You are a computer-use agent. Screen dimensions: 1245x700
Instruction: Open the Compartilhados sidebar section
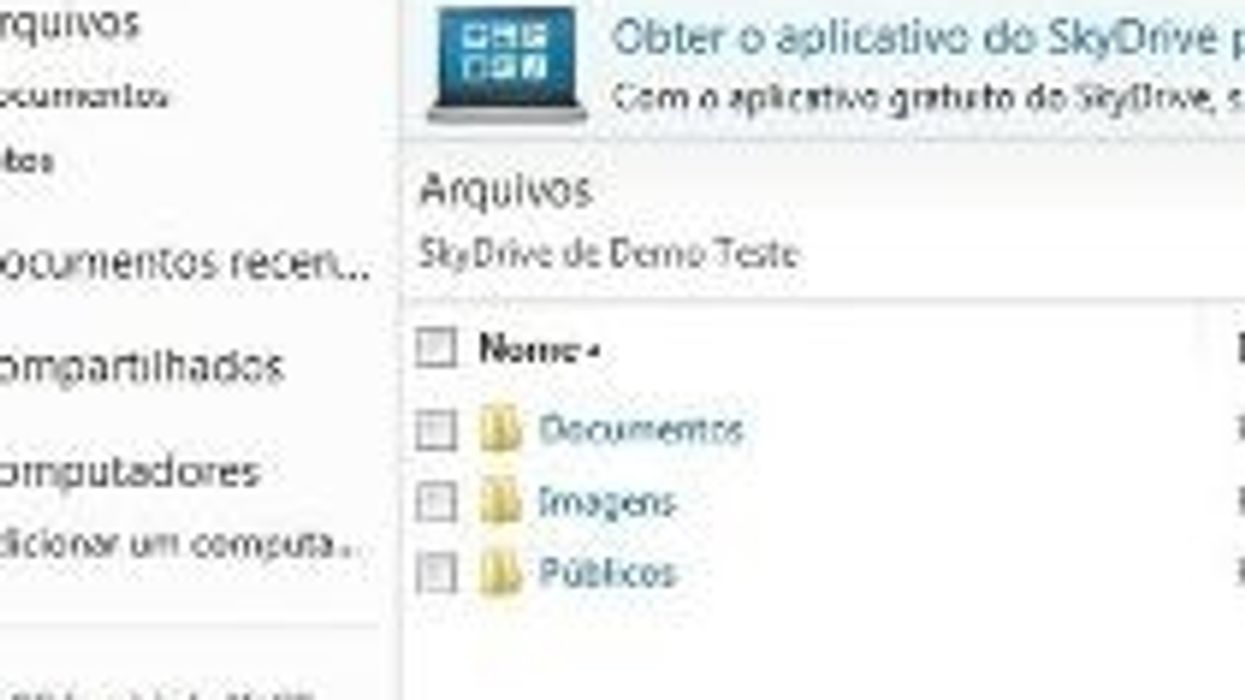(x=142, y=367)
